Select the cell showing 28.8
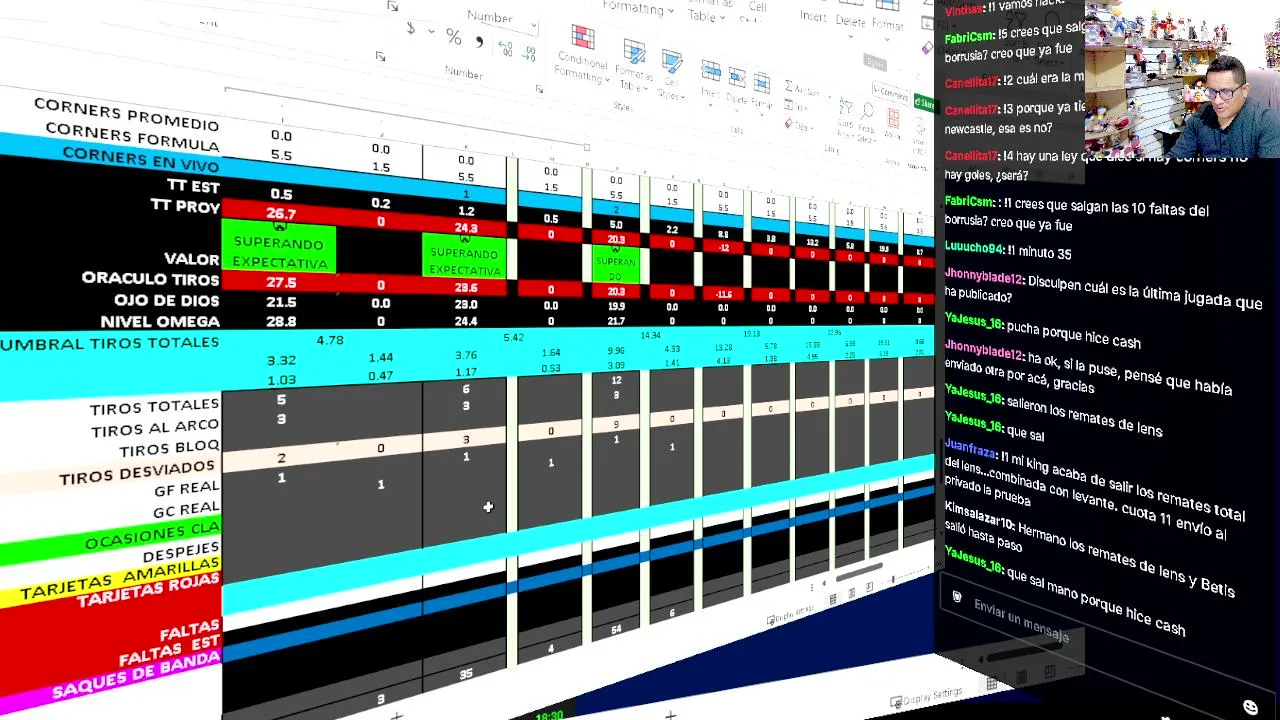 (281, 322)
